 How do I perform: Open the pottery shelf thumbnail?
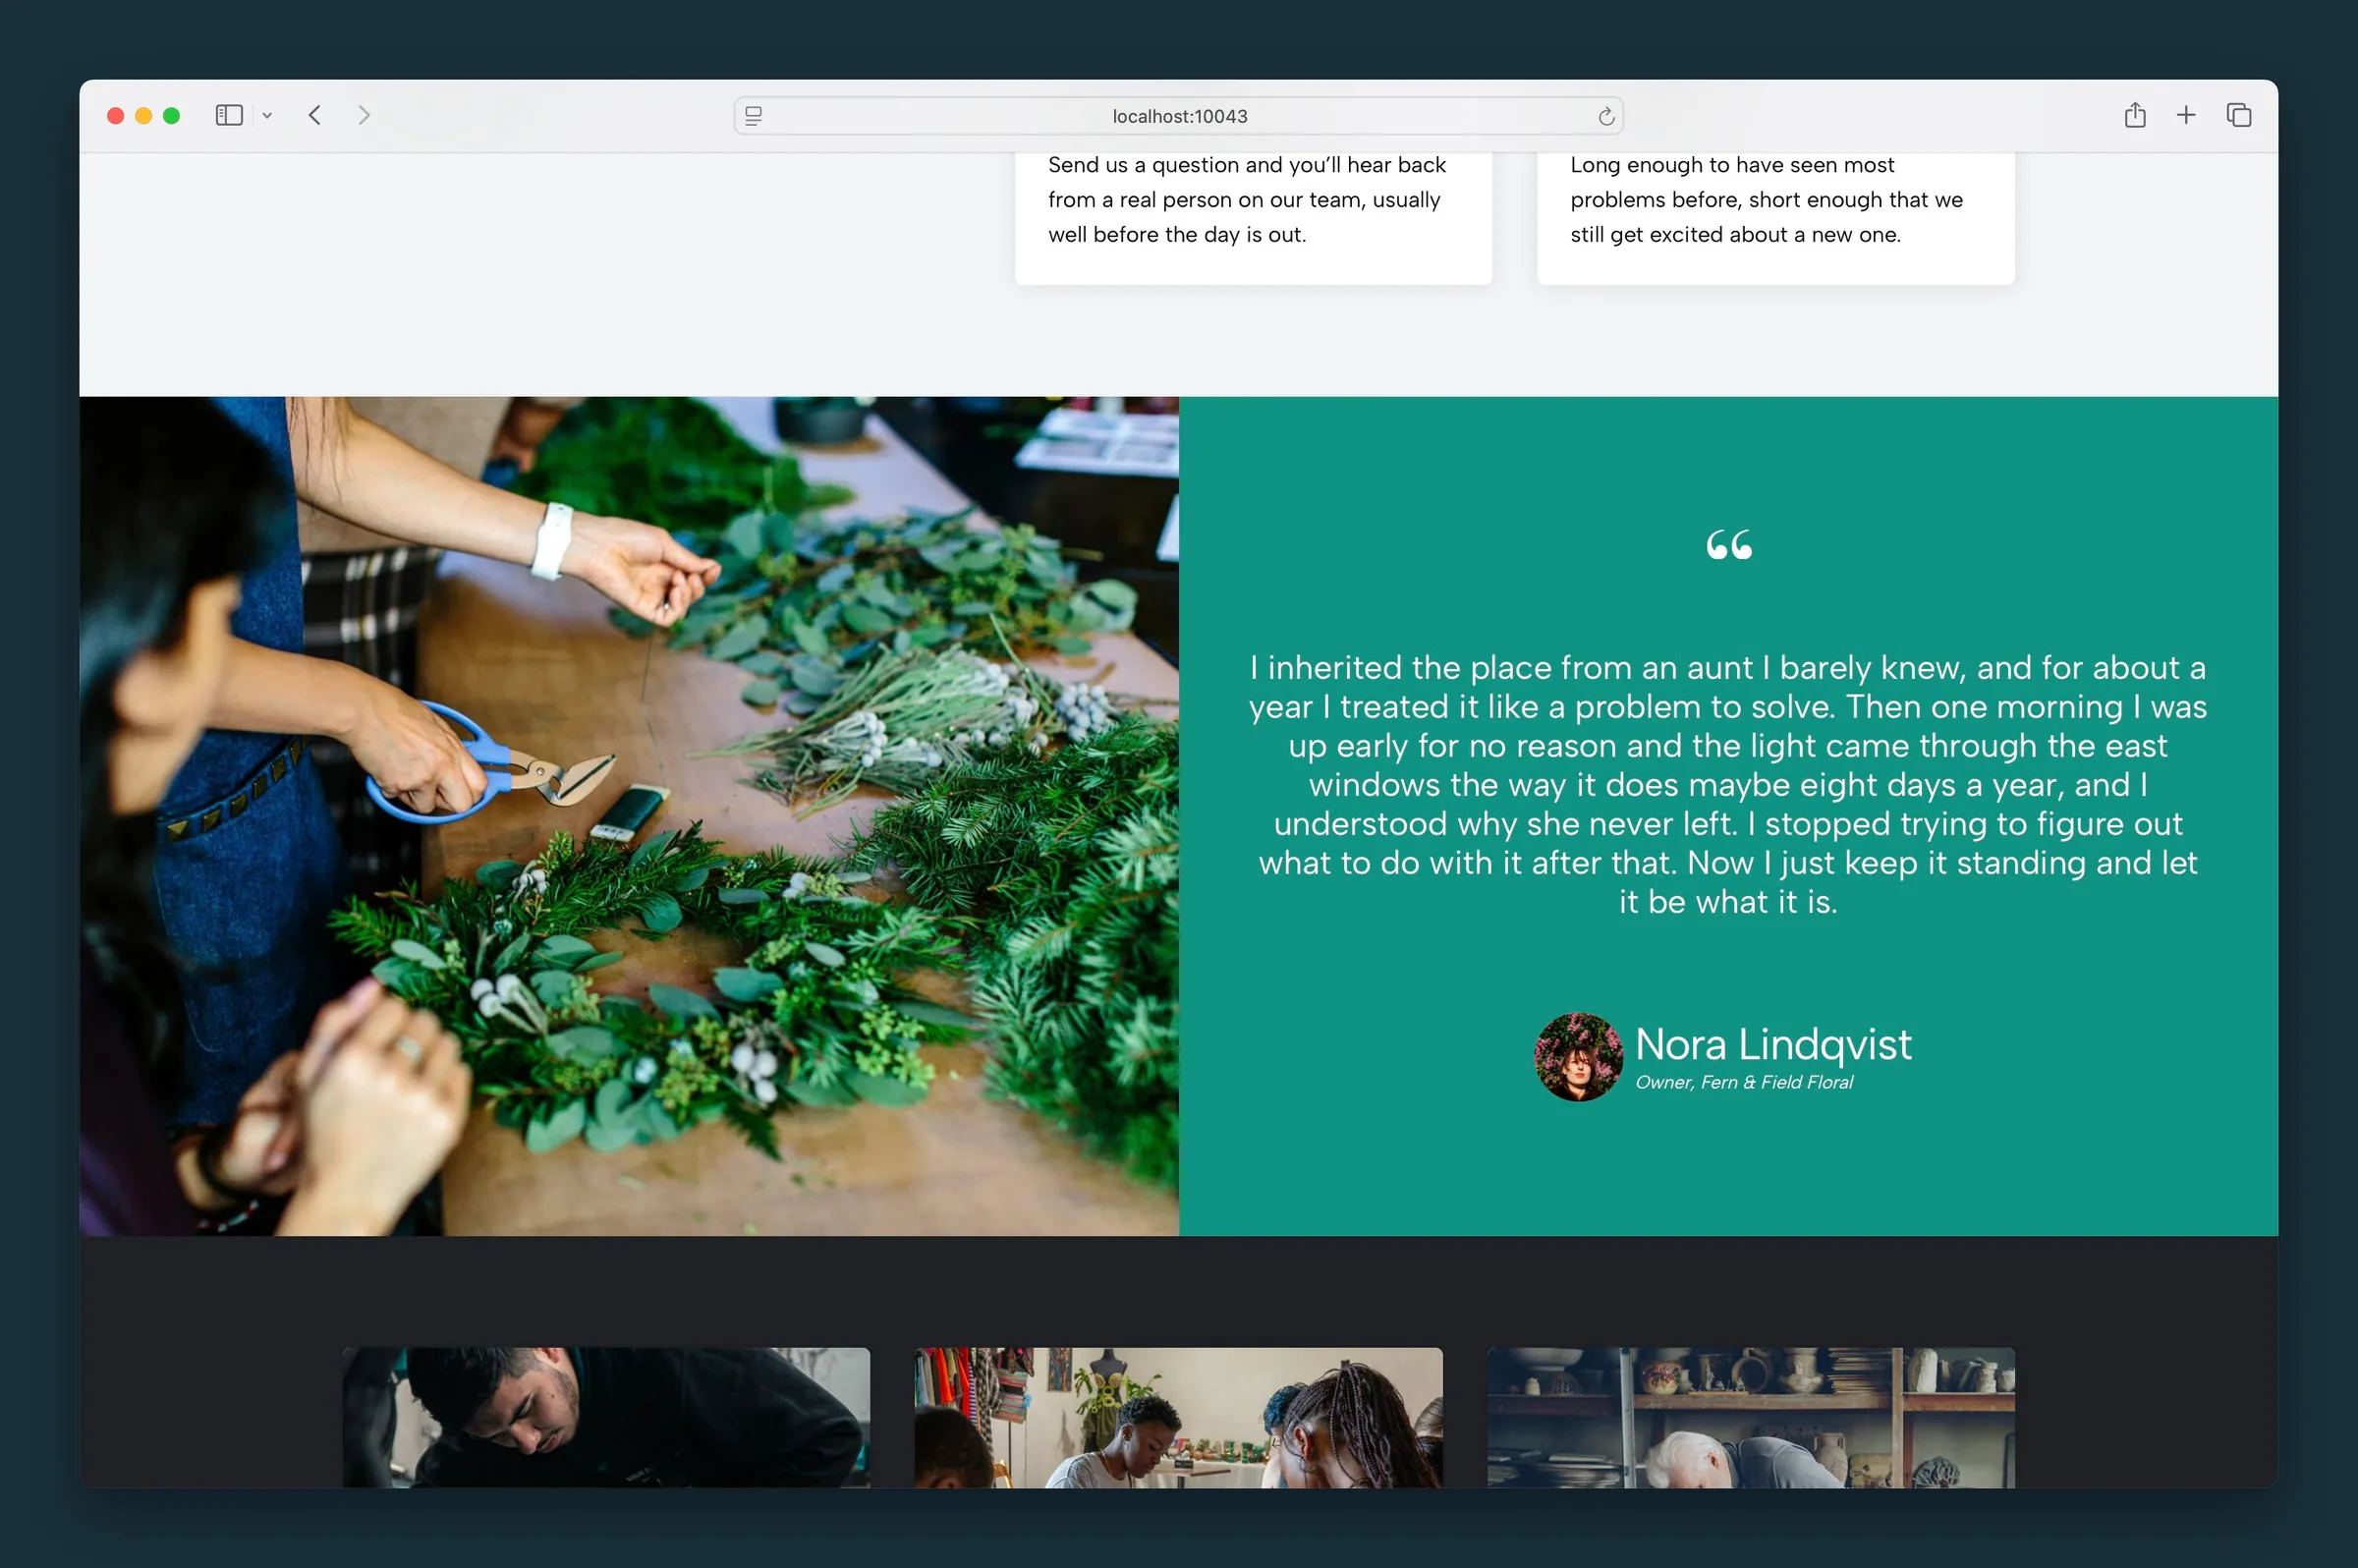(x=1751, y=1417)
